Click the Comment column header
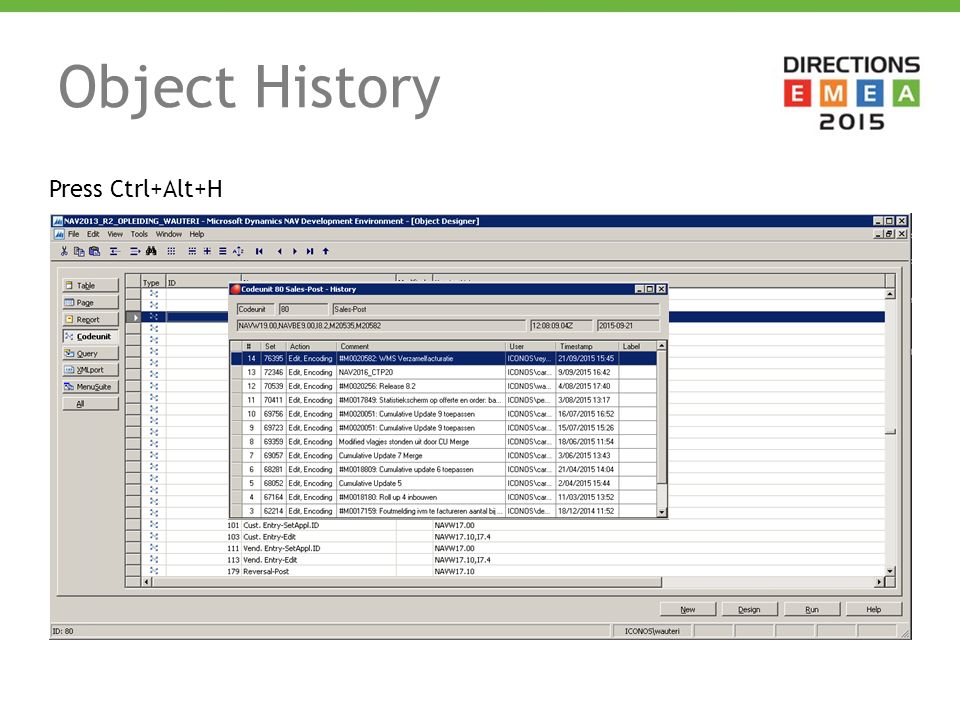The width and height of the screenshot is (960, 720). coord(421,347)
